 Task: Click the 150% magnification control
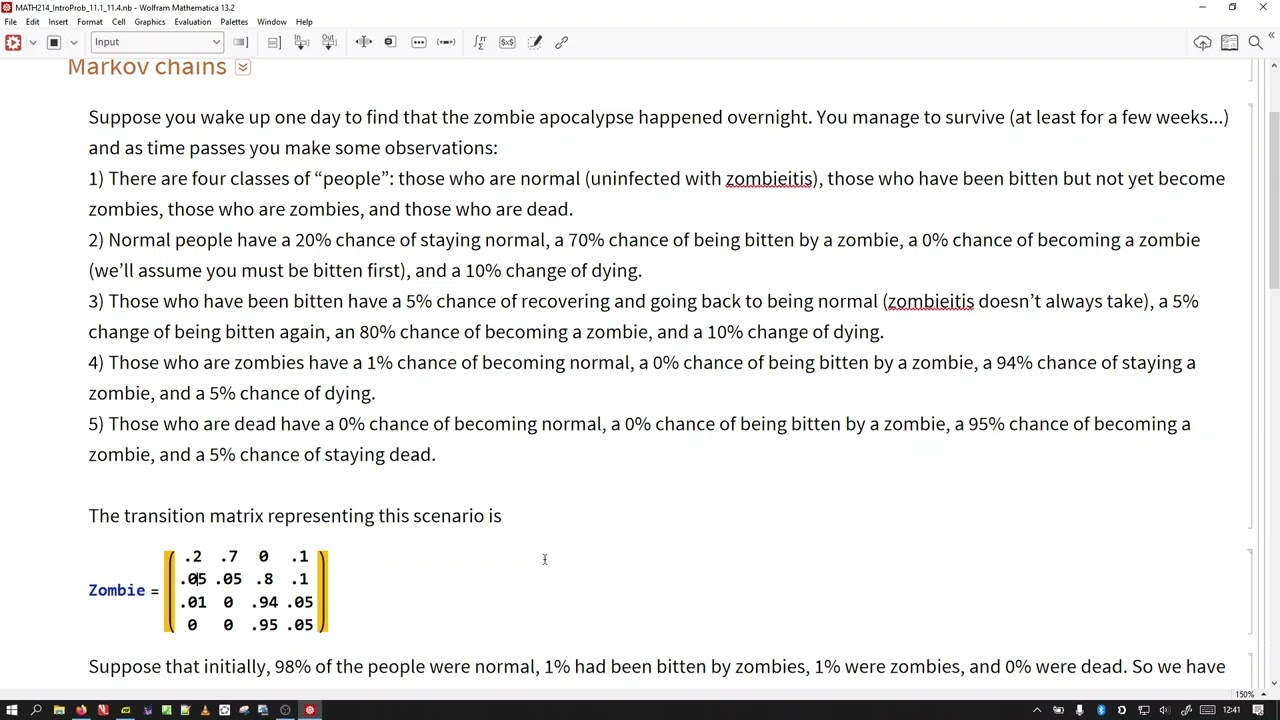click(1247, 694)
